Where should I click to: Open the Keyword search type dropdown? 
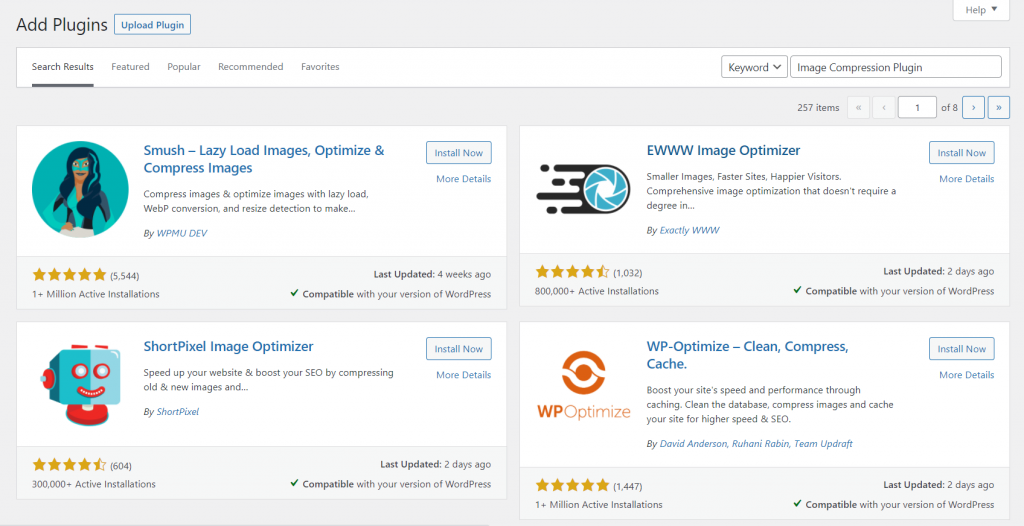point(754,67)
